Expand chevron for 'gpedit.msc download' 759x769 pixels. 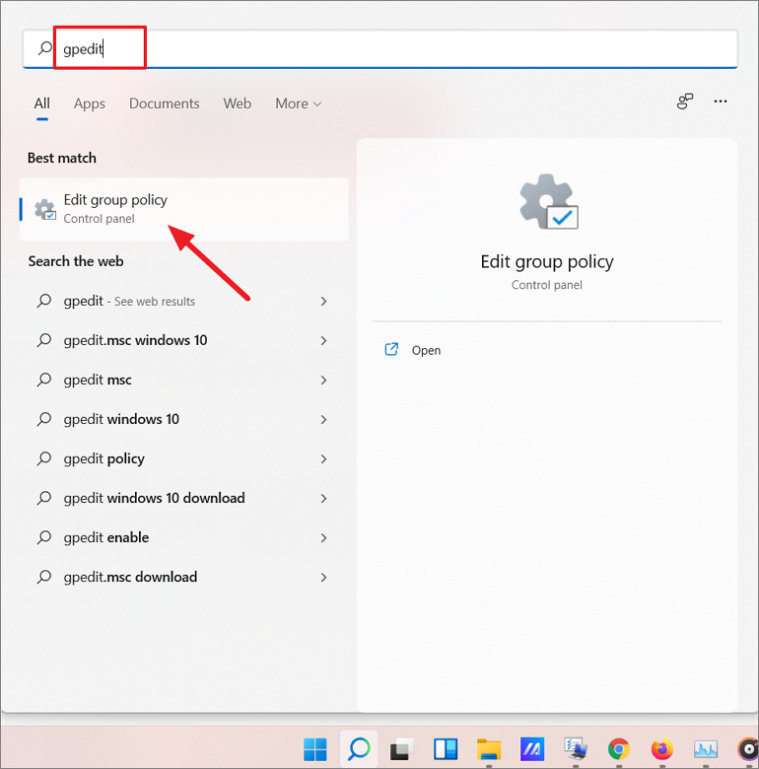point(324,577)
